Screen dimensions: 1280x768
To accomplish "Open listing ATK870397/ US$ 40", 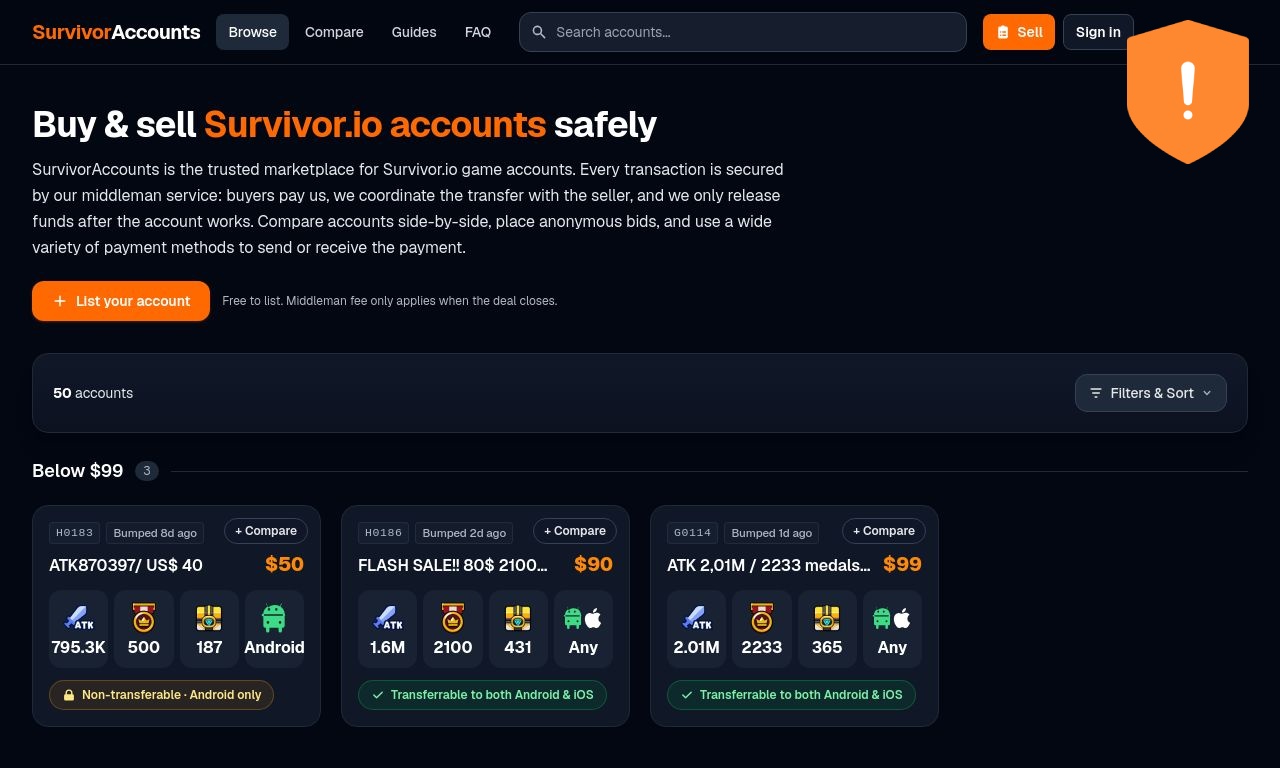I will point(126,565).
